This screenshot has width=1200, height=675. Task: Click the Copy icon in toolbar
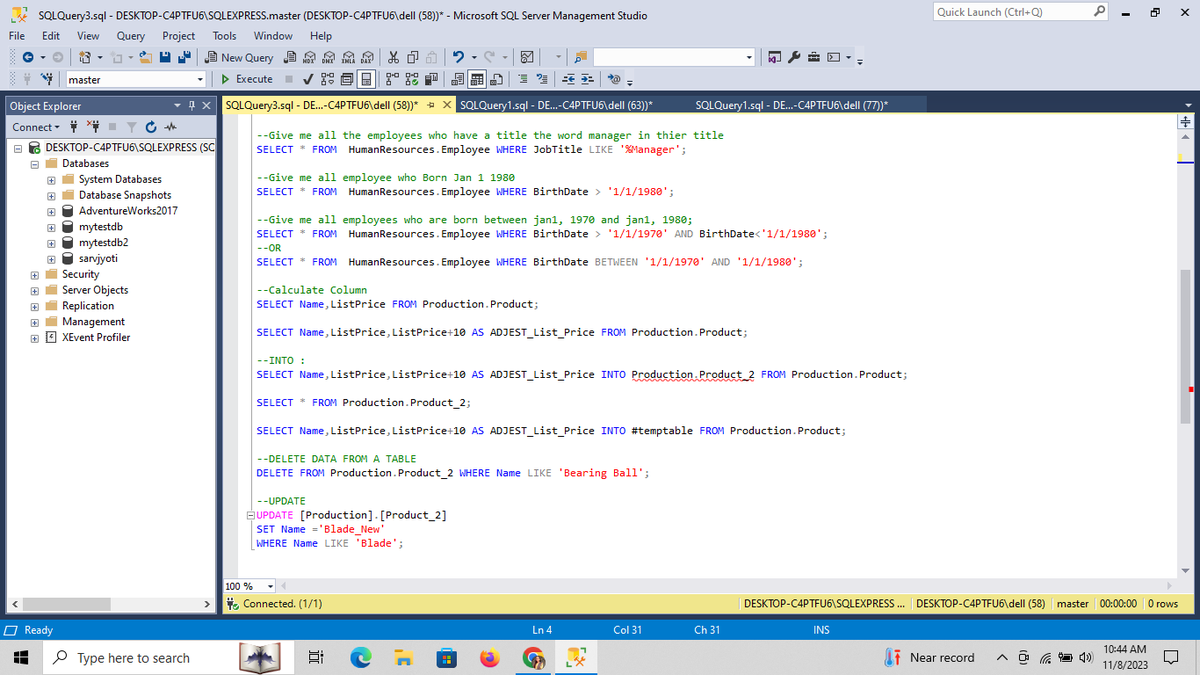pyautogui.click(x=413, y=58)
